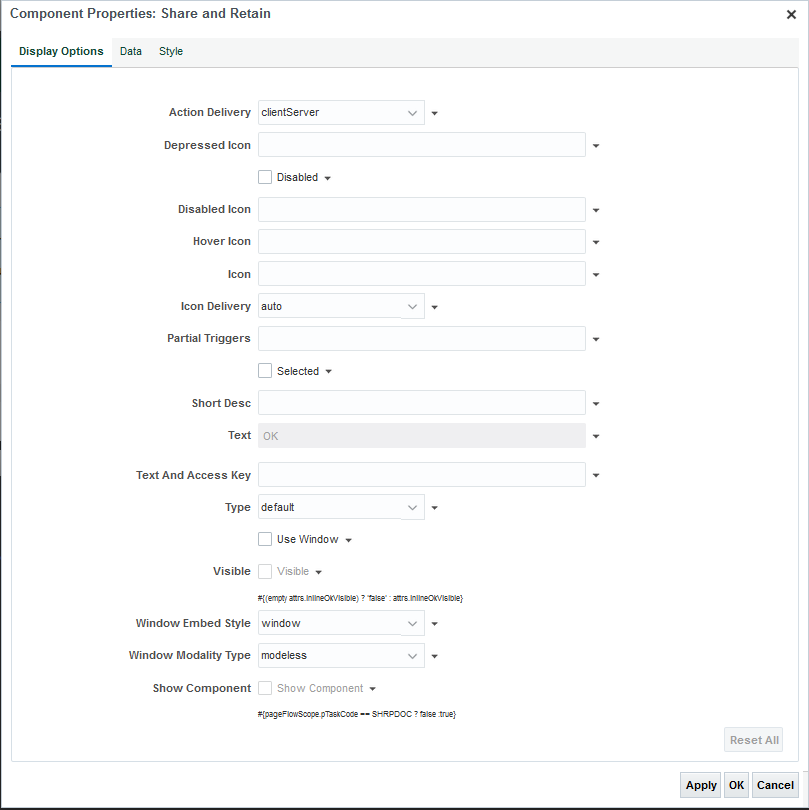Screen dimensions: 809x810
Task: Enable the Use Window checkbox
Action: coord(264,538)
